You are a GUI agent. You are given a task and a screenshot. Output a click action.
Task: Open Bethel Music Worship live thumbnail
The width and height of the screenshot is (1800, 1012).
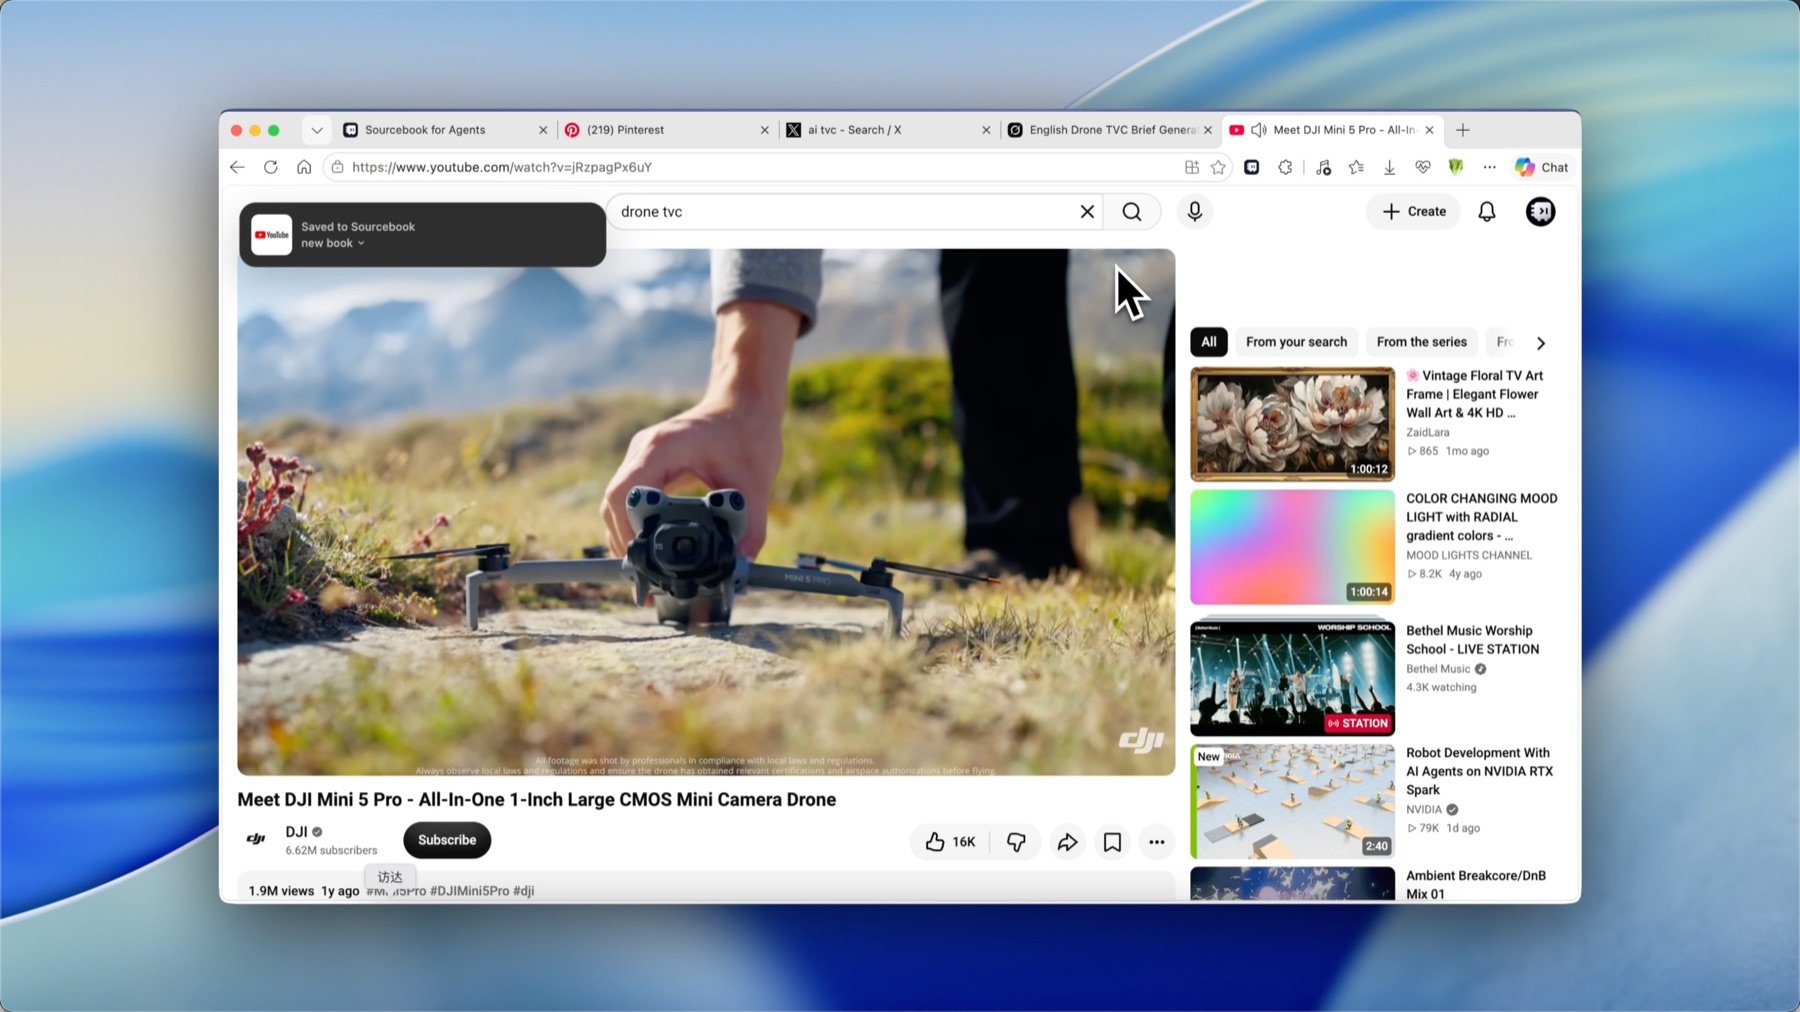pos(1292,678)
